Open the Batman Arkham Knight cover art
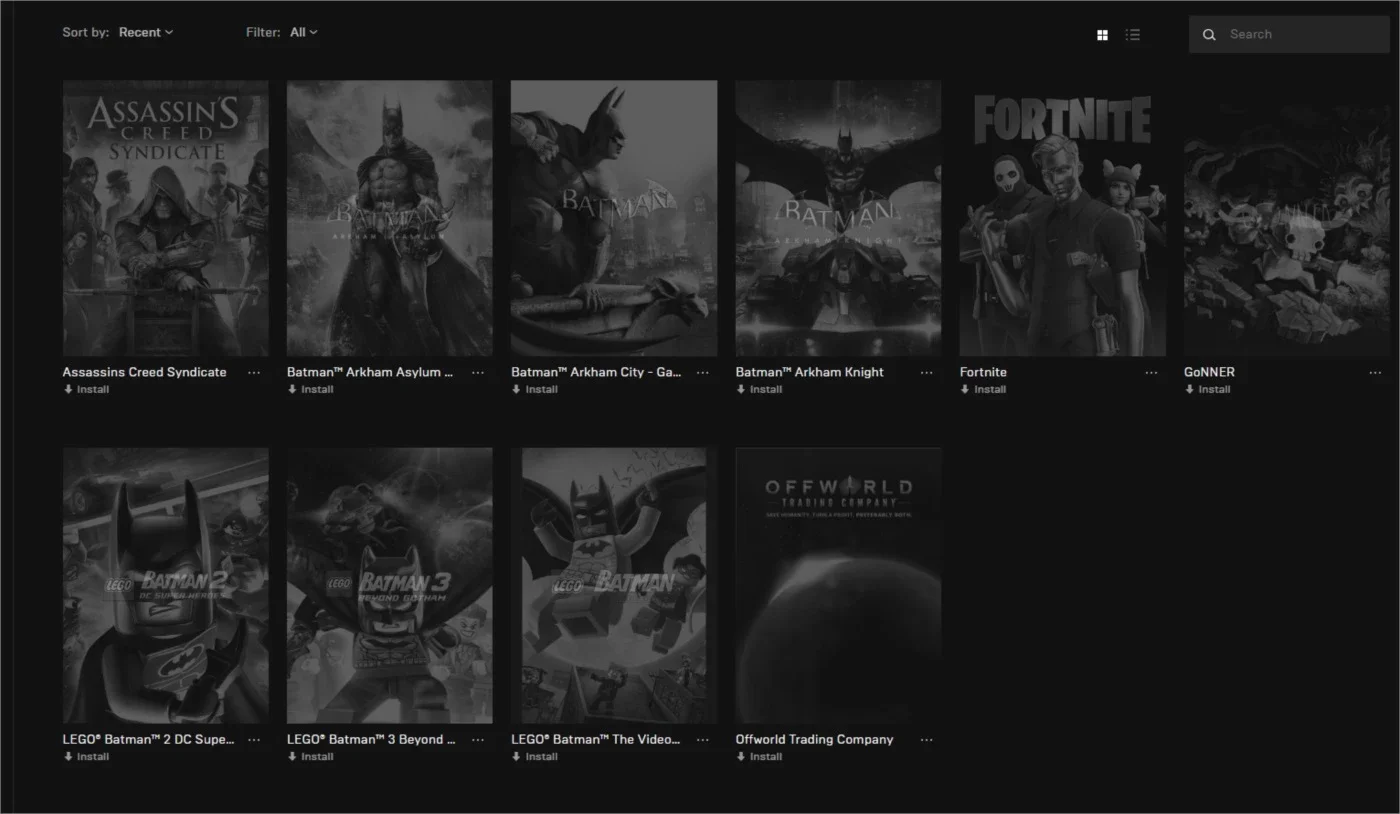Image resolution: width=1400 pixels, height=814 pixels. pyautogui.click(x=838, y=219)
